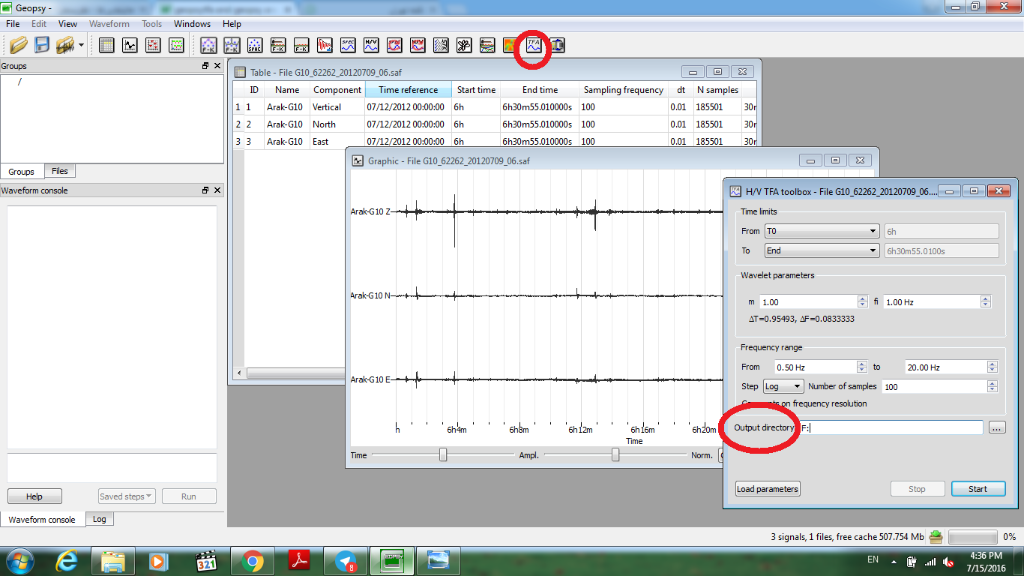This screenshot has width=1024, height=576.
Task: Expand the To End time limit dropdown
Action: click(821, 251)
